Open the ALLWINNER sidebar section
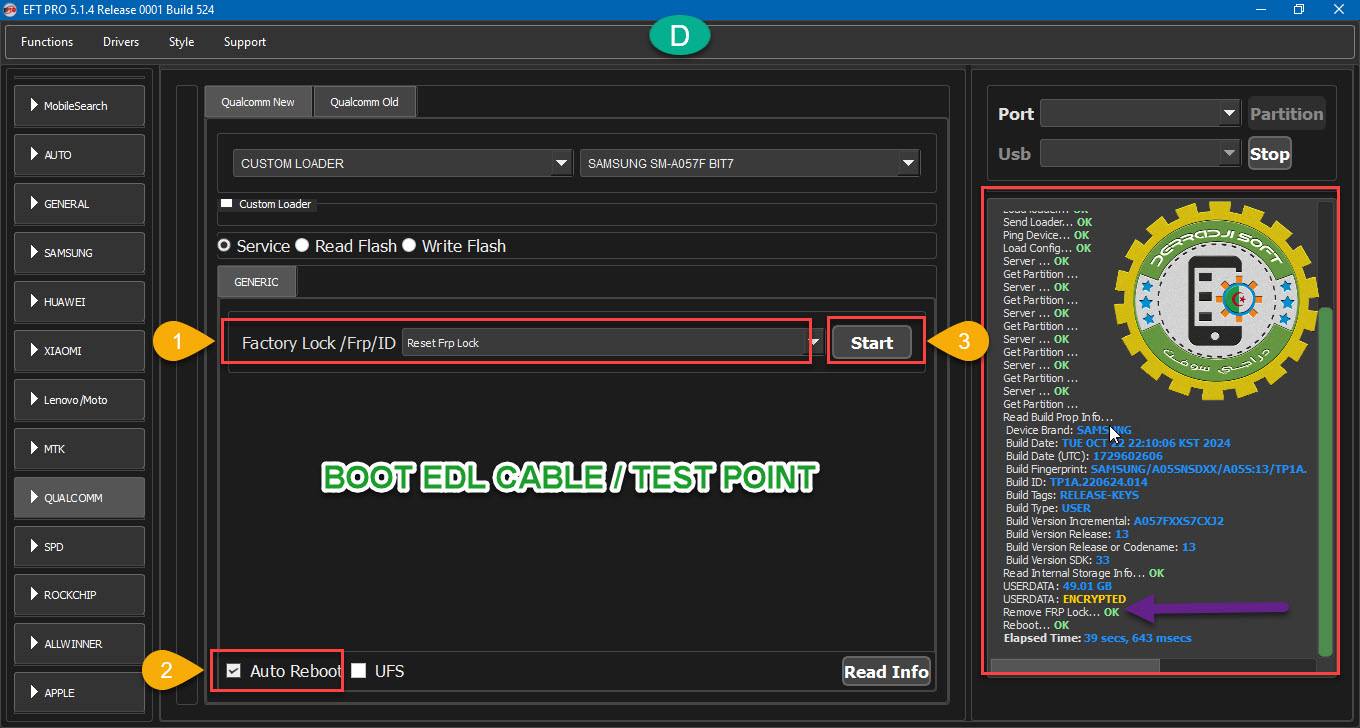This screenshot has height=728, width=1360. [x=79, y=644]
